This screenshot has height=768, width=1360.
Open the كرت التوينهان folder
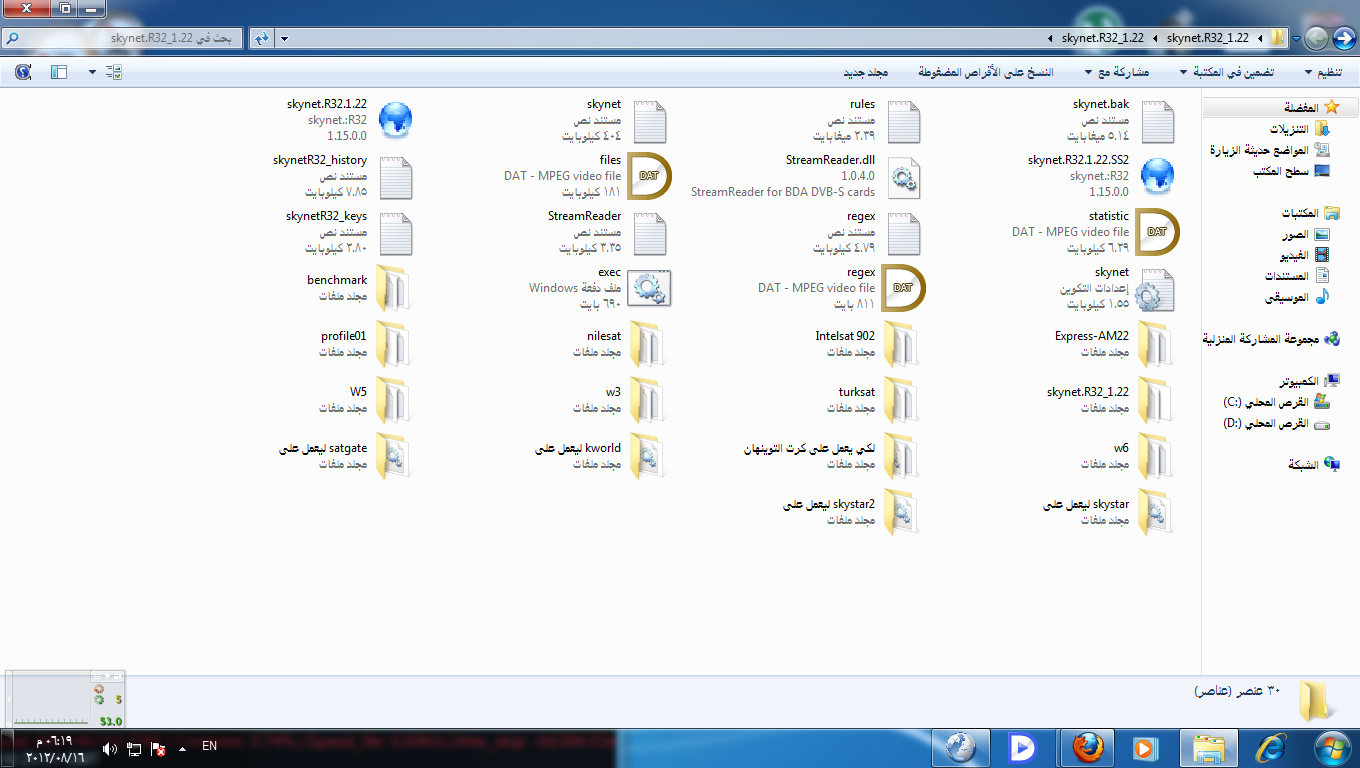(831, 456)
